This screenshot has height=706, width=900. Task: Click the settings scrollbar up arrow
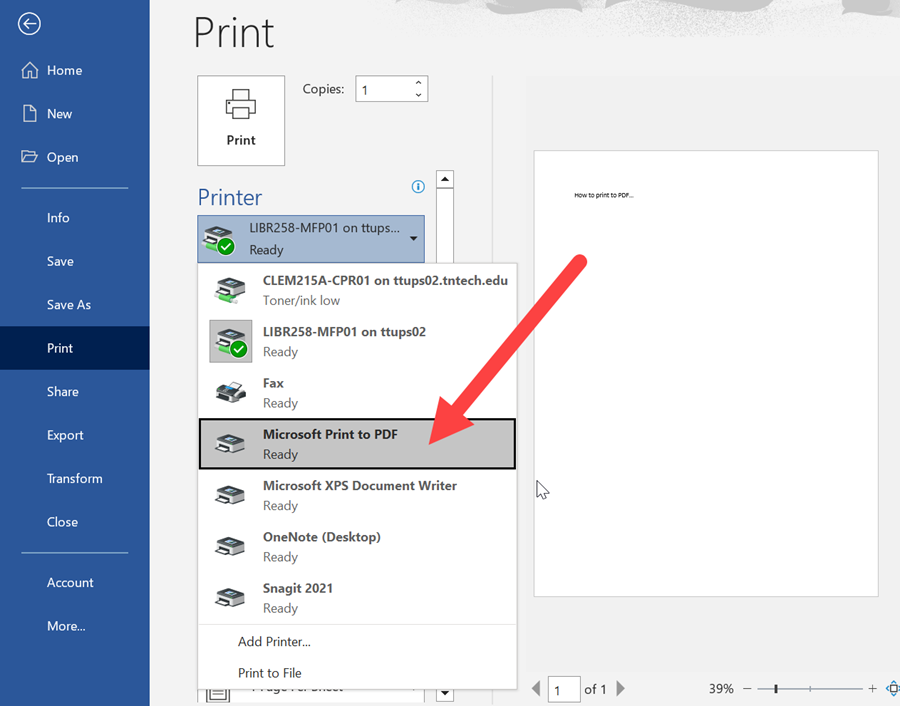pos(445,179)
